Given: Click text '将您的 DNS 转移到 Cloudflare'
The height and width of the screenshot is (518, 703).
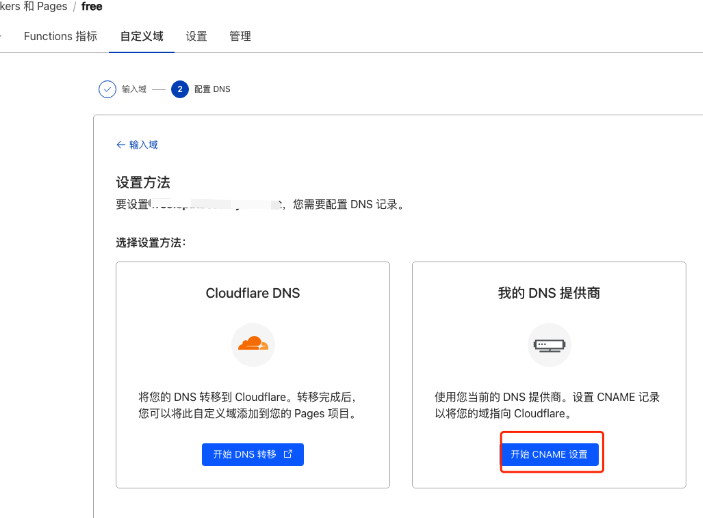Looking at the screenshot, I should pos(212,397).
